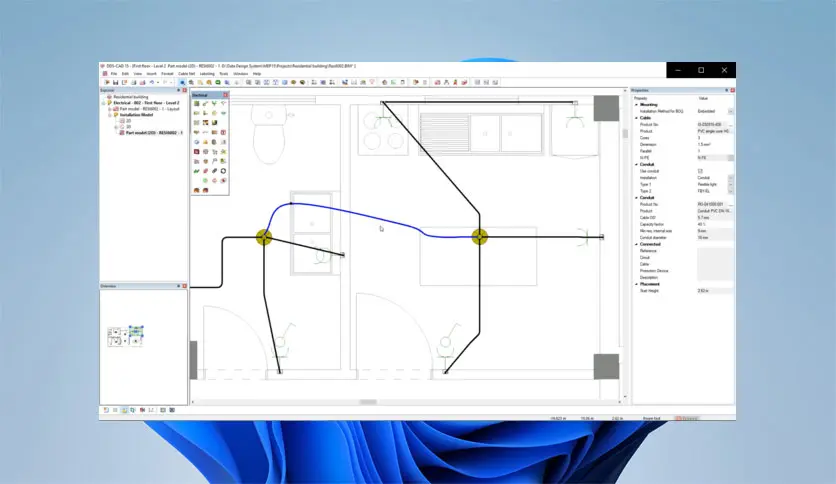
Task: Close the Electrical toolbox palette
Action: coord(226,95)
